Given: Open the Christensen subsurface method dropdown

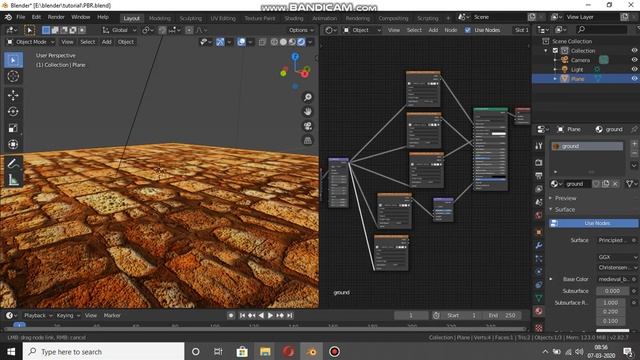Looking at the screenshot, I should [x=617, y=268].
